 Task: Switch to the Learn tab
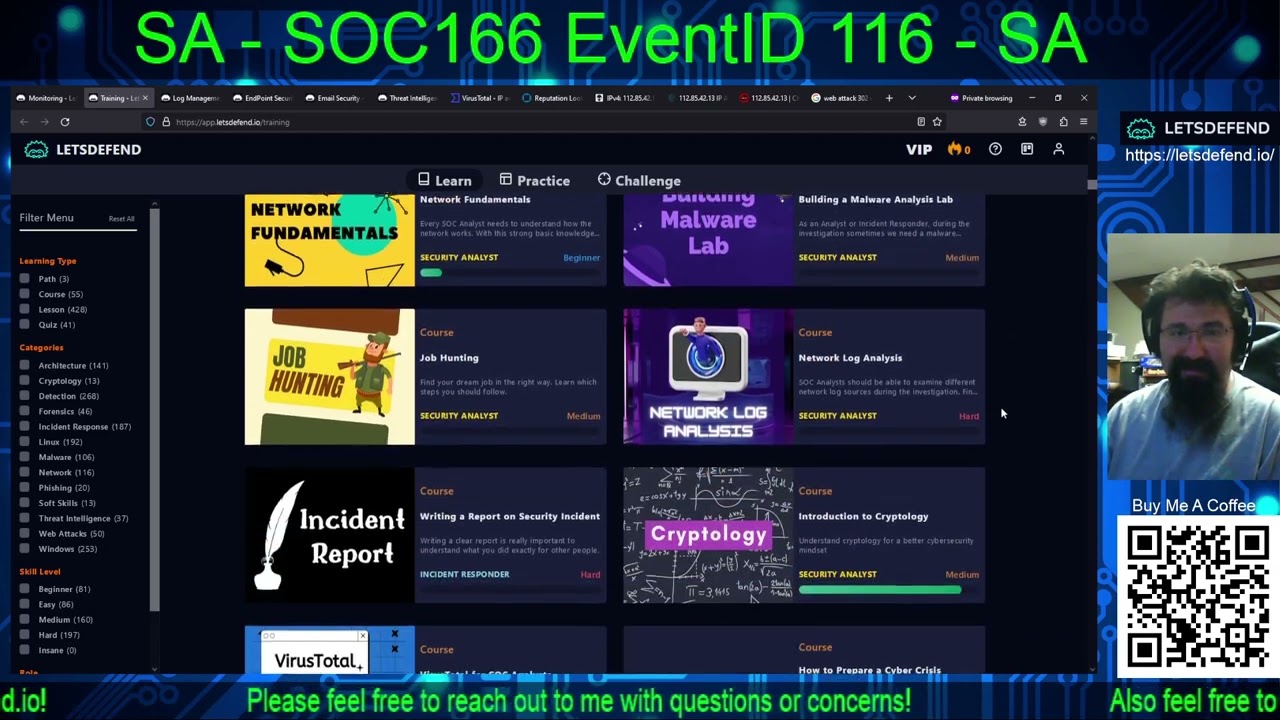tap(444, 181)
